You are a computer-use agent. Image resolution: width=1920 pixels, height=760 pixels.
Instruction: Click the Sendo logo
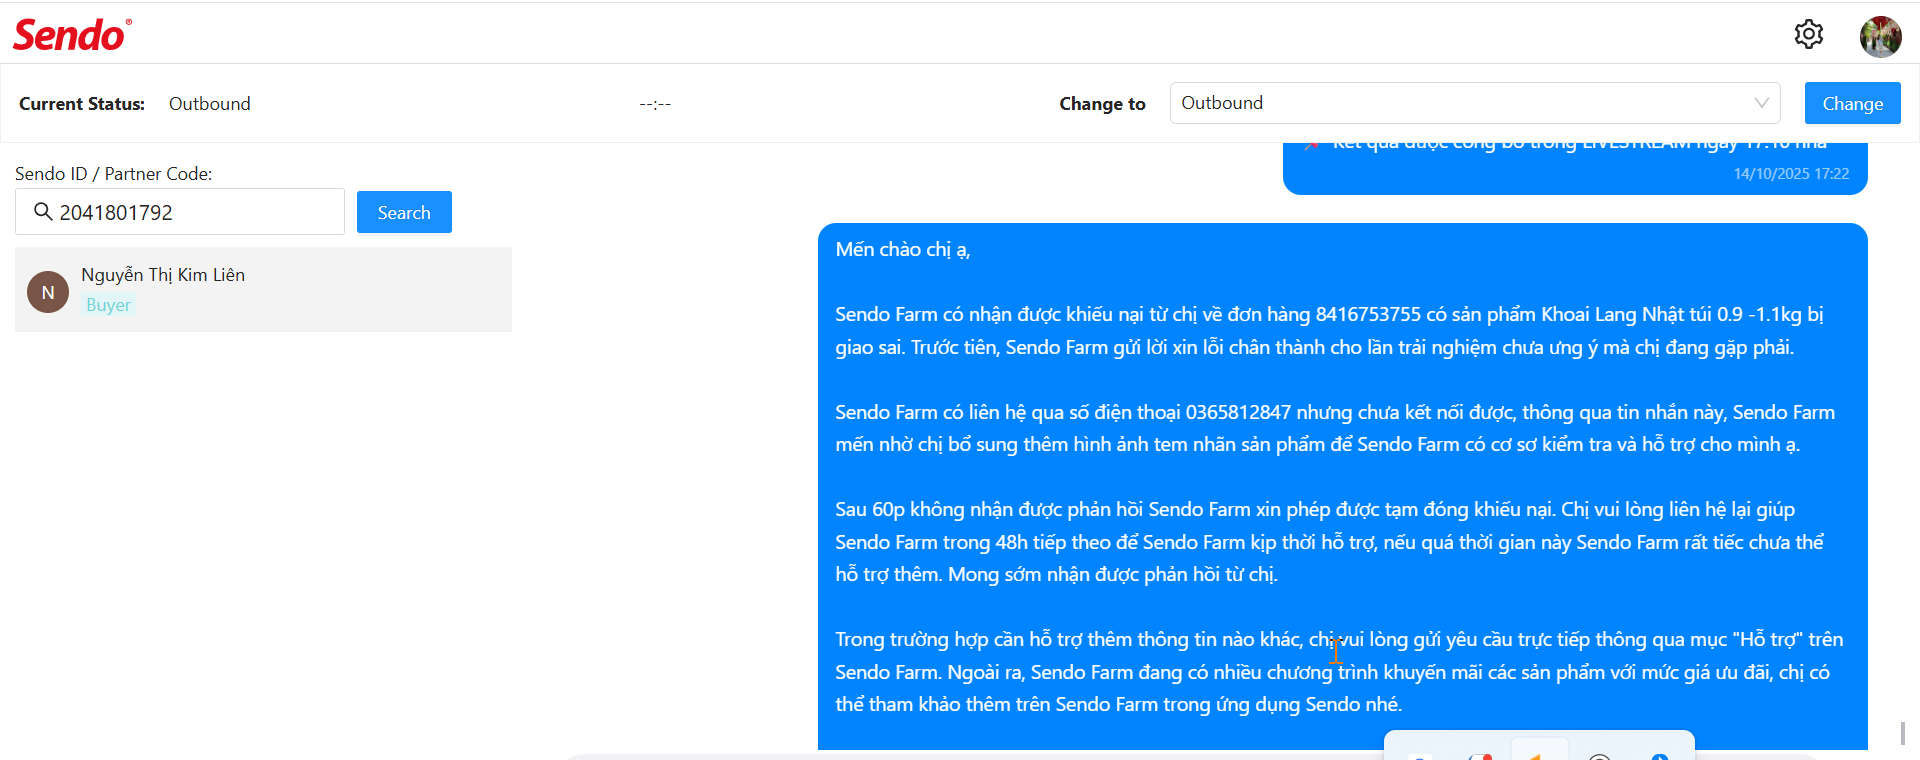click(72, 35)
